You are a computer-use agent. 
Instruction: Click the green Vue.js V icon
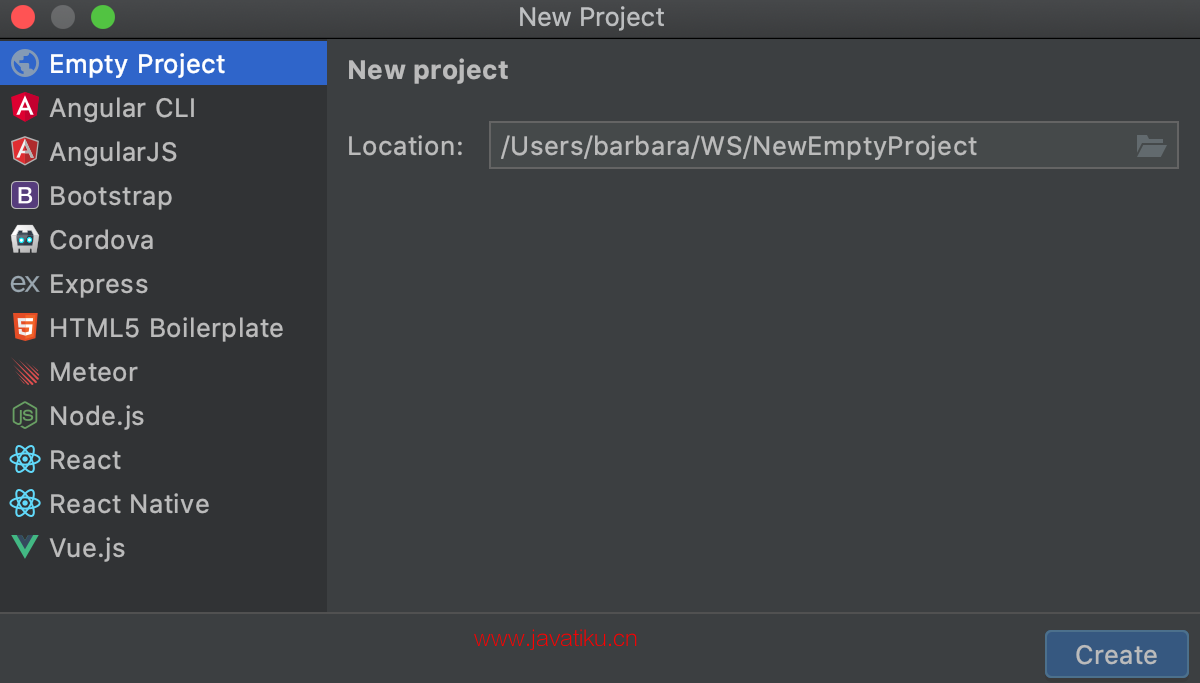25,548
